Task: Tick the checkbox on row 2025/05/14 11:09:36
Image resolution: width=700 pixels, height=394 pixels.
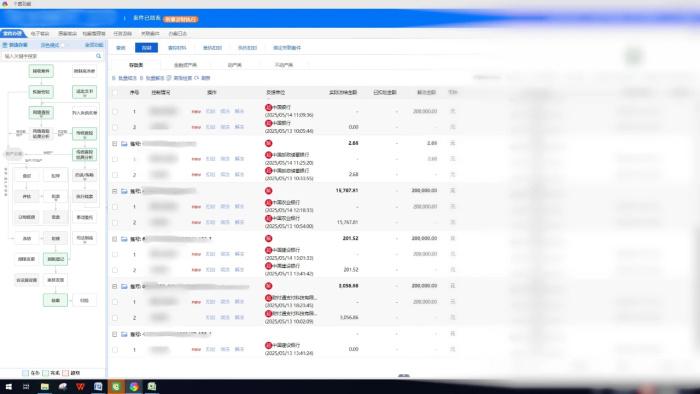Action: pos(115,112)
